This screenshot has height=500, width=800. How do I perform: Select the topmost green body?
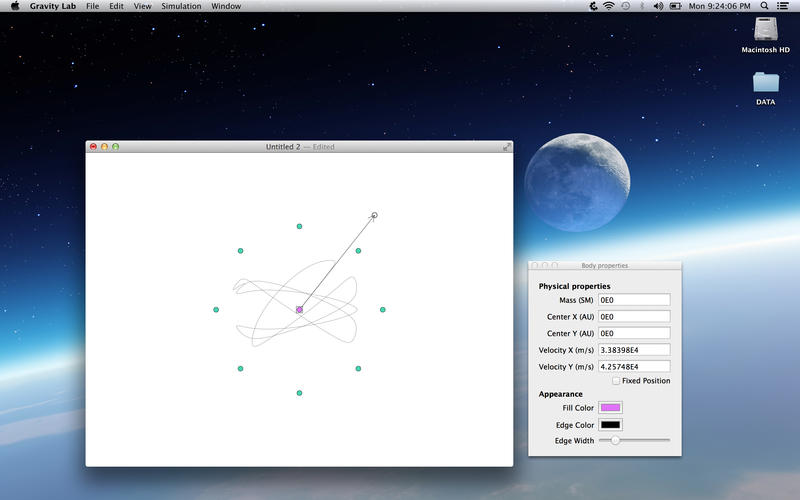tap(299, 226)
